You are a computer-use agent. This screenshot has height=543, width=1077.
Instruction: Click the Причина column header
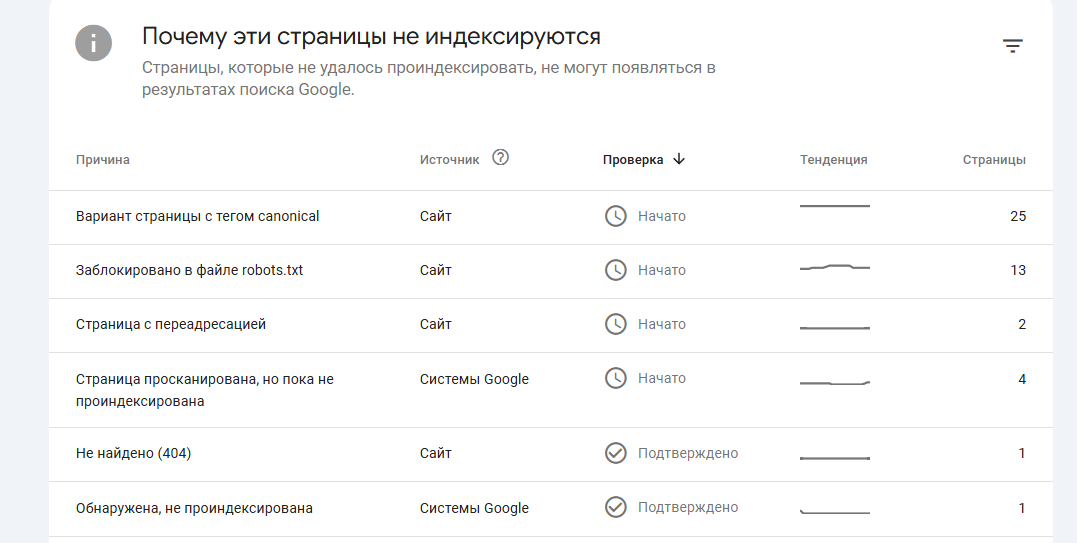tap(103, 160)
